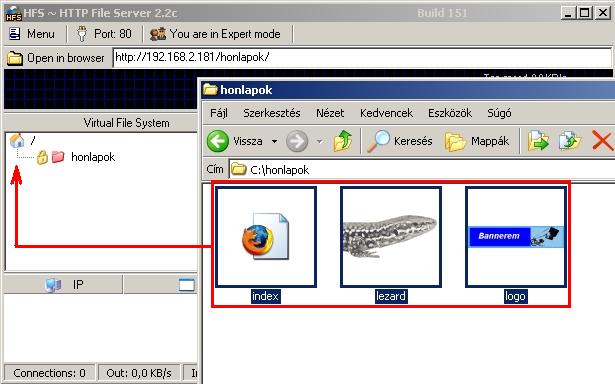Image resolution: width=615 pixels, height=384 pixels.
Task: Open Keresés search magnifier icon
Action: tap(378, 141)
